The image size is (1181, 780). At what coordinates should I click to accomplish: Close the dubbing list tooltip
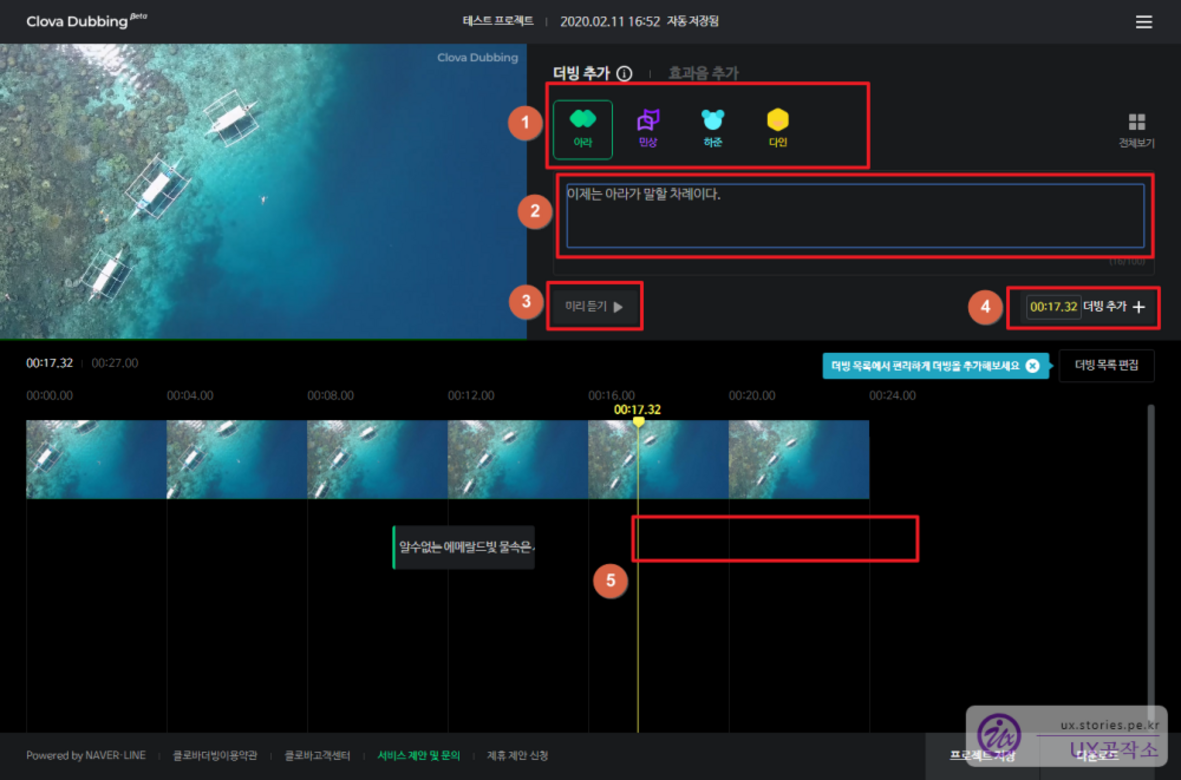click(x=1032, y=366)
